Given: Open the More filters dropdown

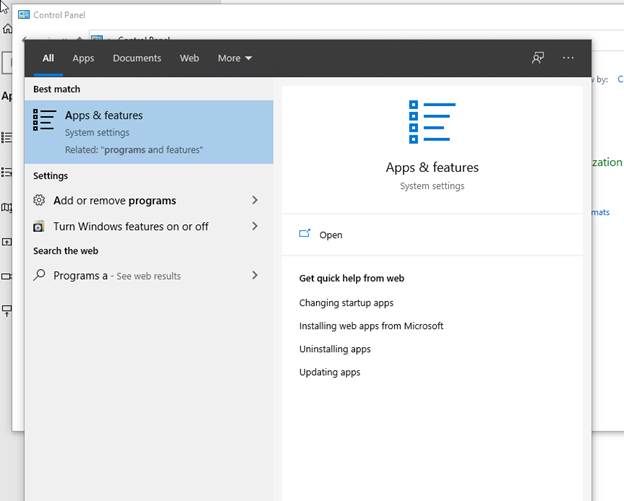Looking at the screenshot, I should coord(234,58).
